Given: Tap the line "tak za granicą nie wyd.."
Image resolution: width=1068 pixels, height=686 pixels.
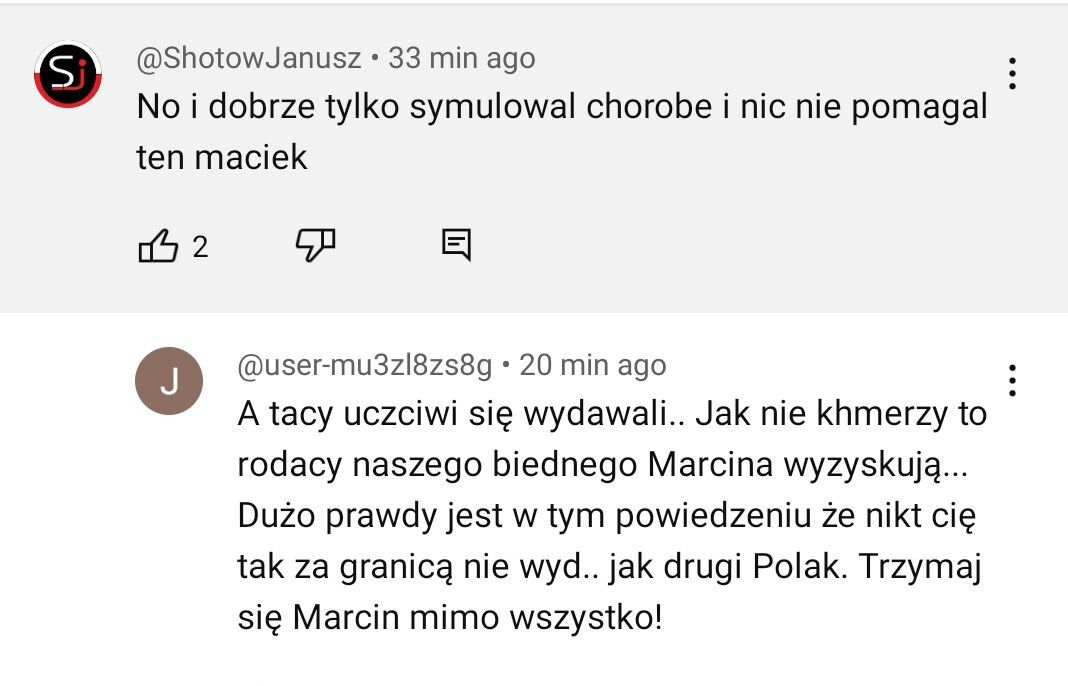Looking at the screenshot, I should coord(609,567).
